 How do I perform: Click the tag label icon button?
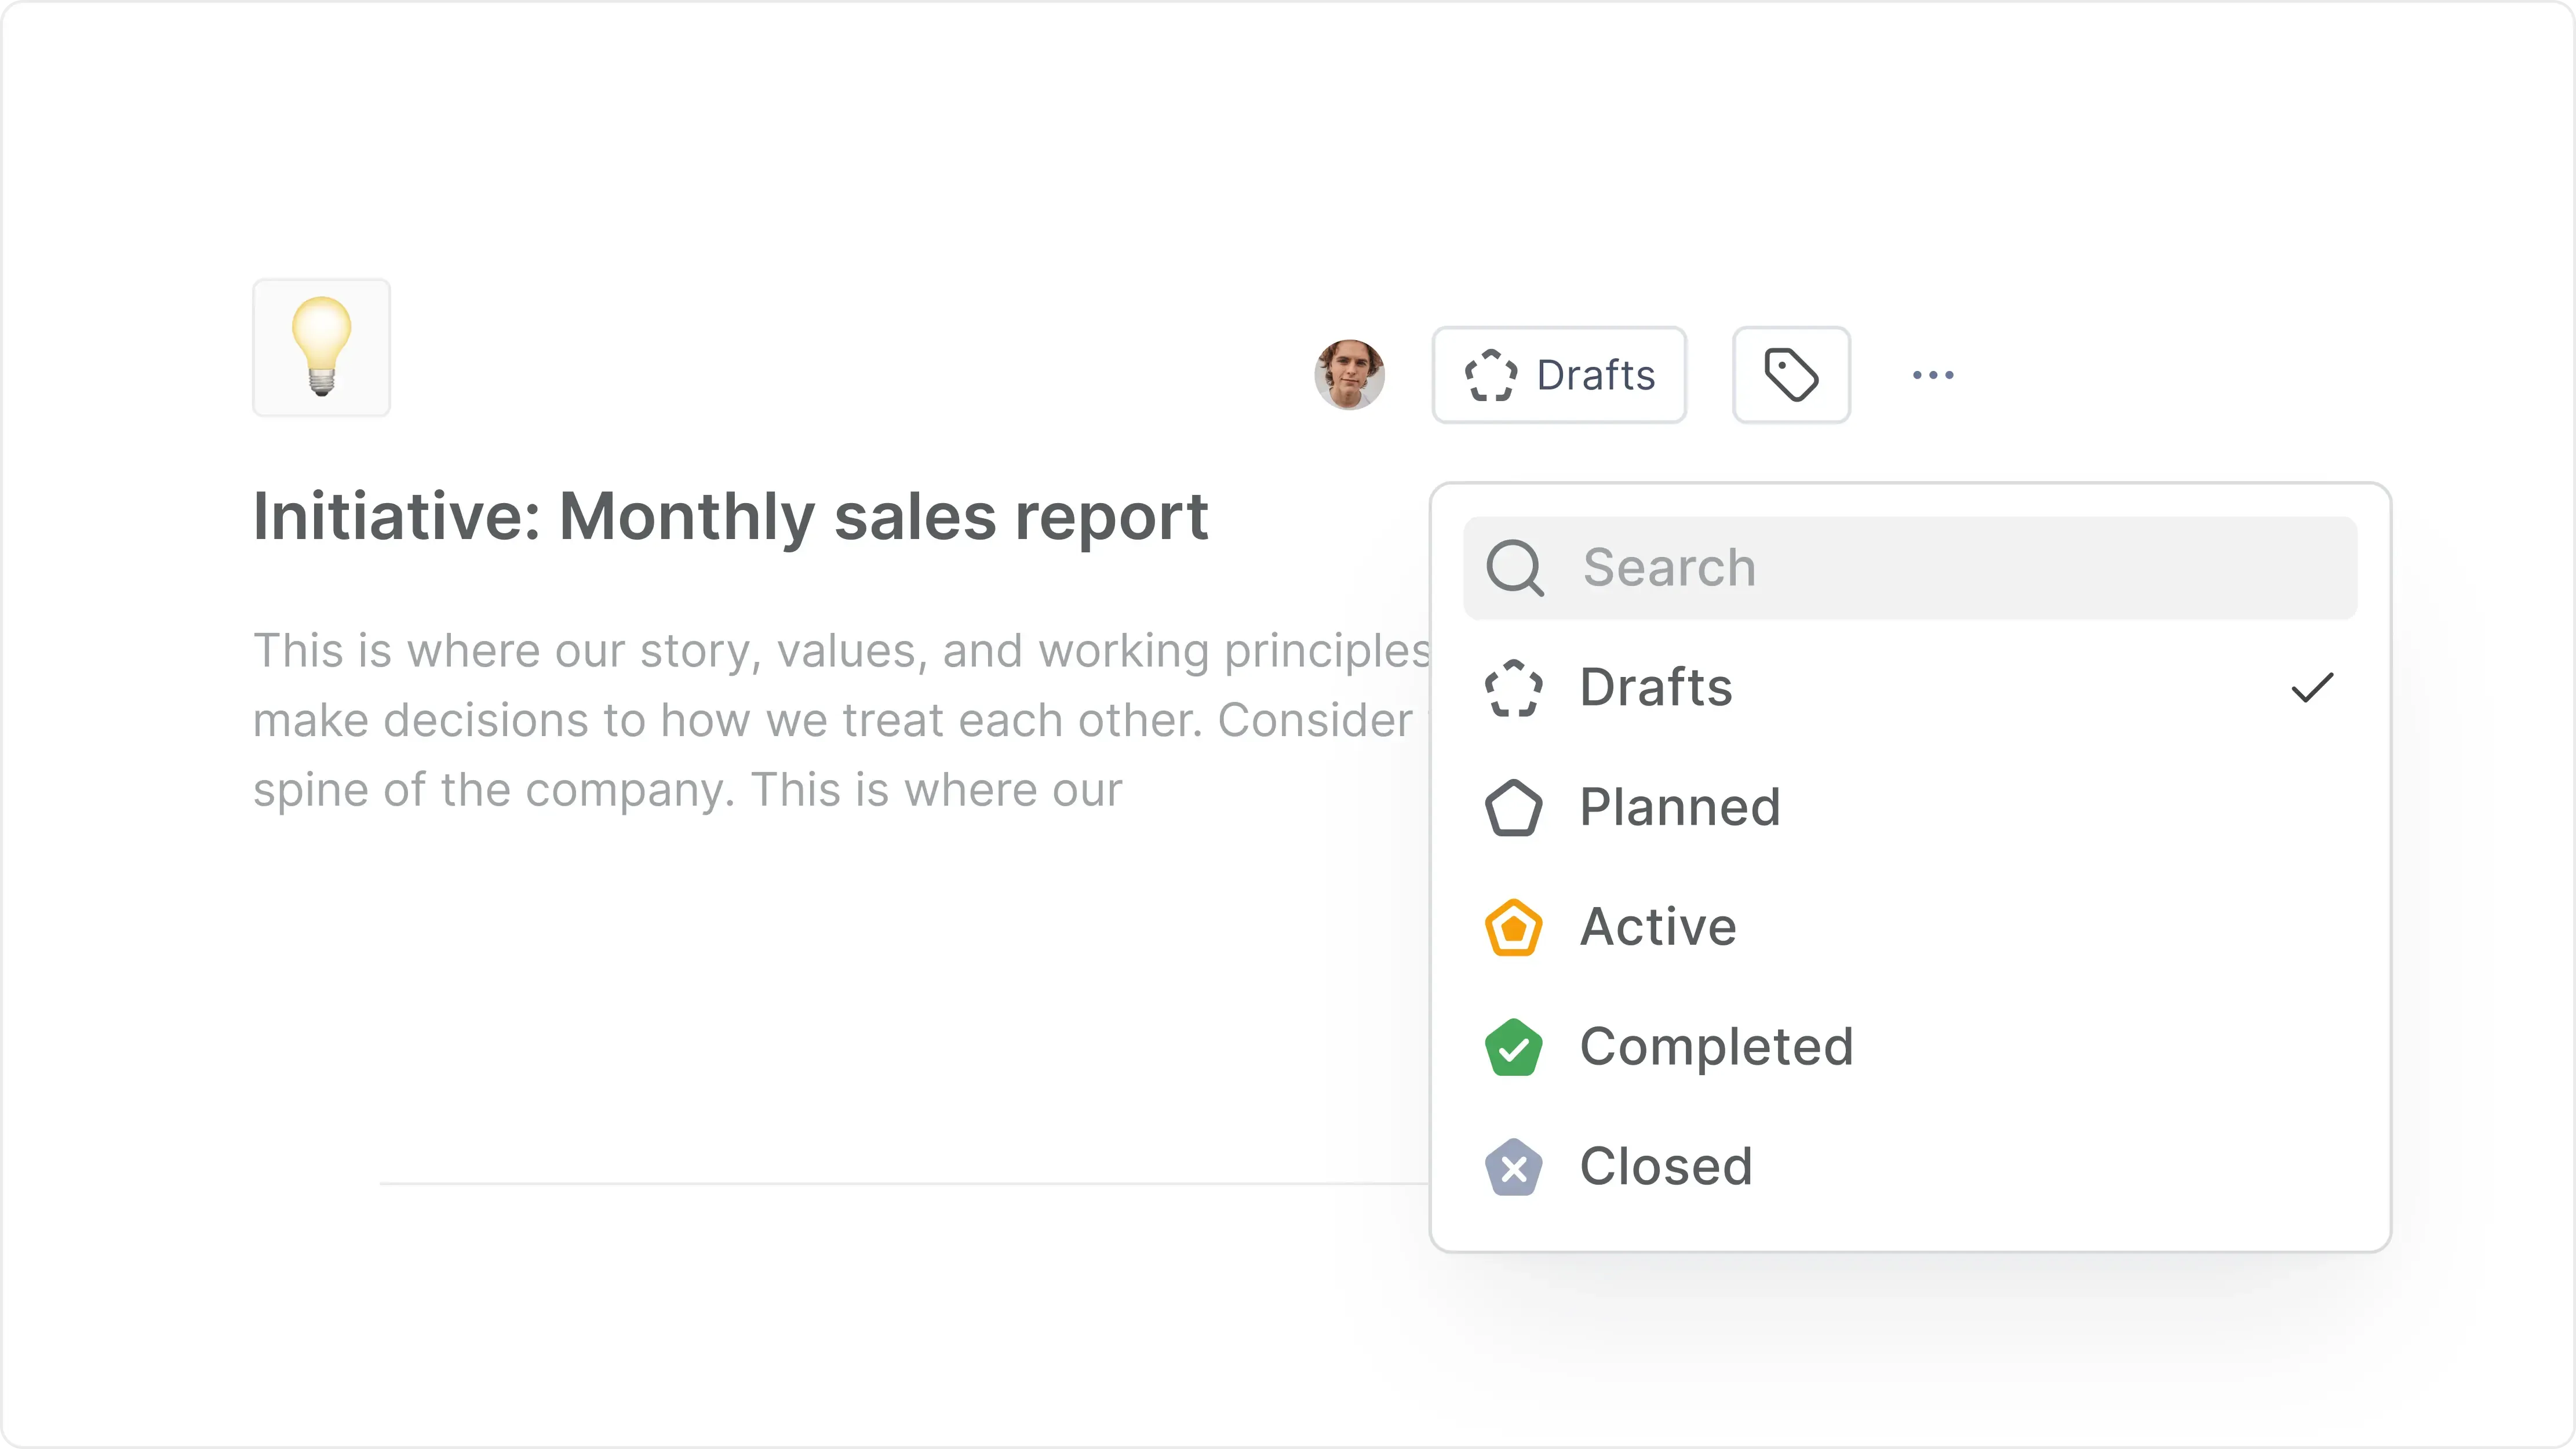[x=1791, y=375]
